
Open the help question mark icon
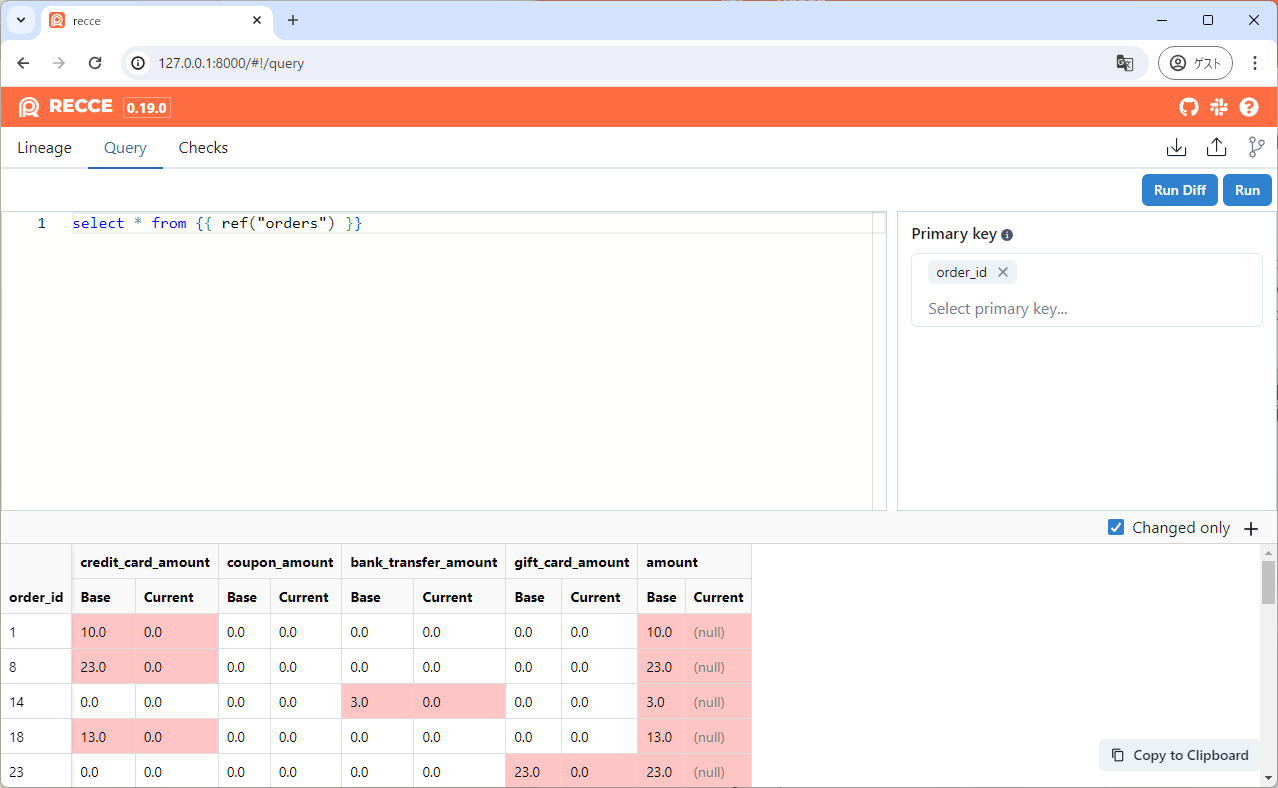pyautogui.click(x=1249, y=107)
